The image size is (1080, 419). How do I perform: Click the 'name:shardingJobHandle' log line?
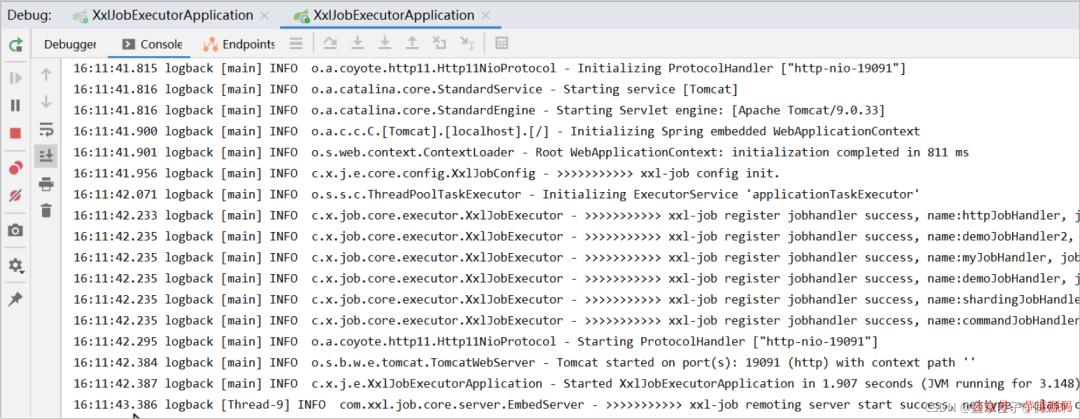point(576,300)
